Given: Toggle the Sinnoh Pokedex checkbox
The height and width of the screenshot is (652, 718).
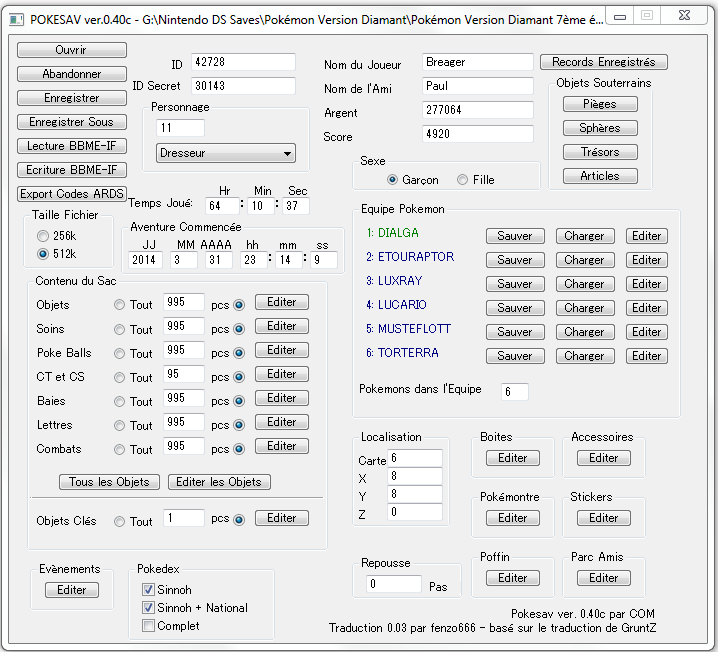Looking at the screenshot, I should [148, 589].
